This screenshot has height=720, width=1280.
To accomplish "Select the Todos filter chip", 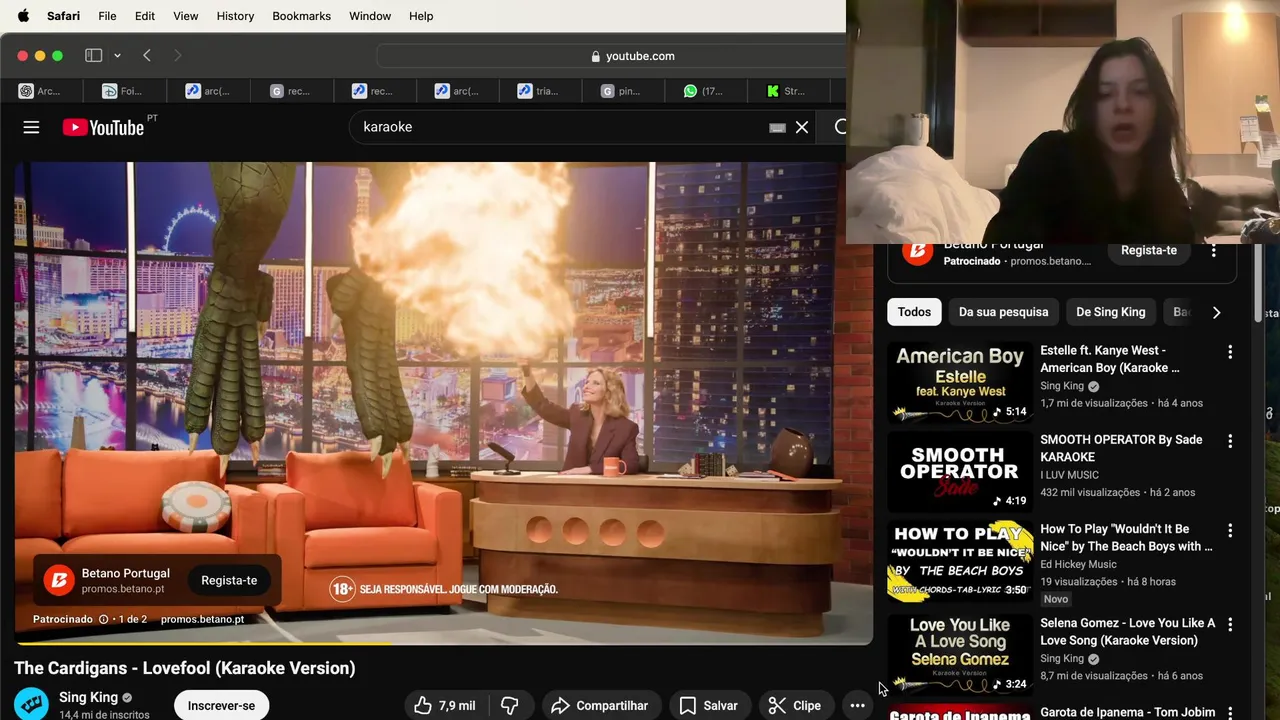I will [x=914, y=312].
